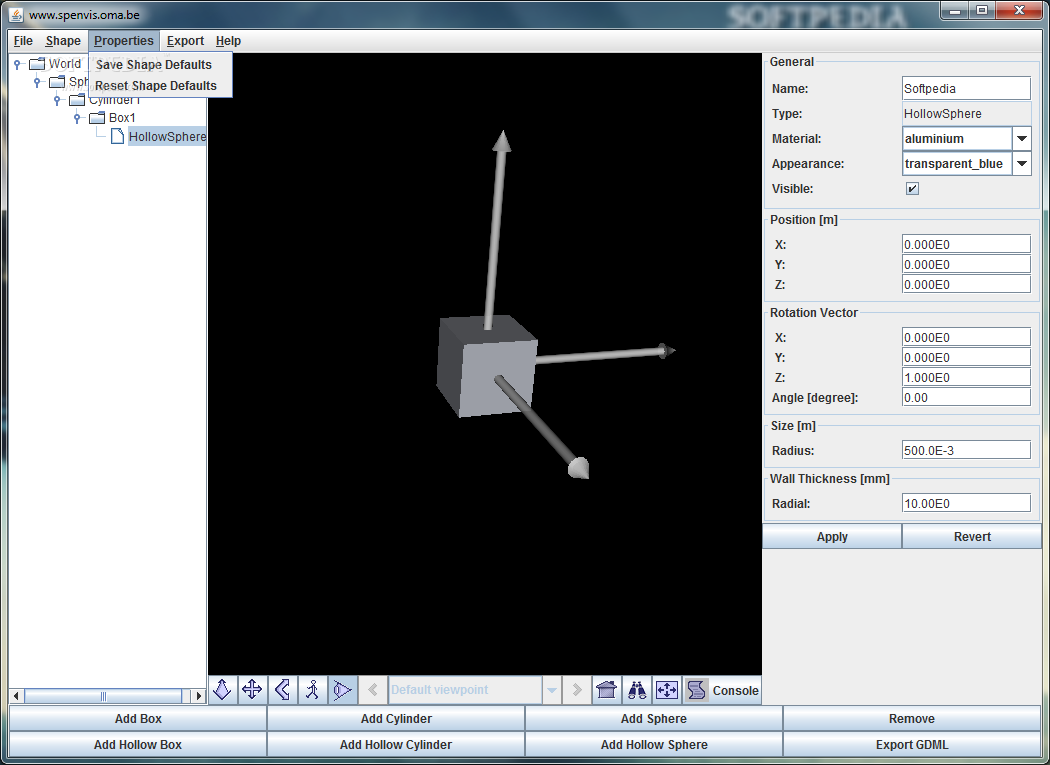Open the Export menu
Image resolution: width=1050 pixels, height=765 pixels.
pyautogui.click(x=185, y=41)
